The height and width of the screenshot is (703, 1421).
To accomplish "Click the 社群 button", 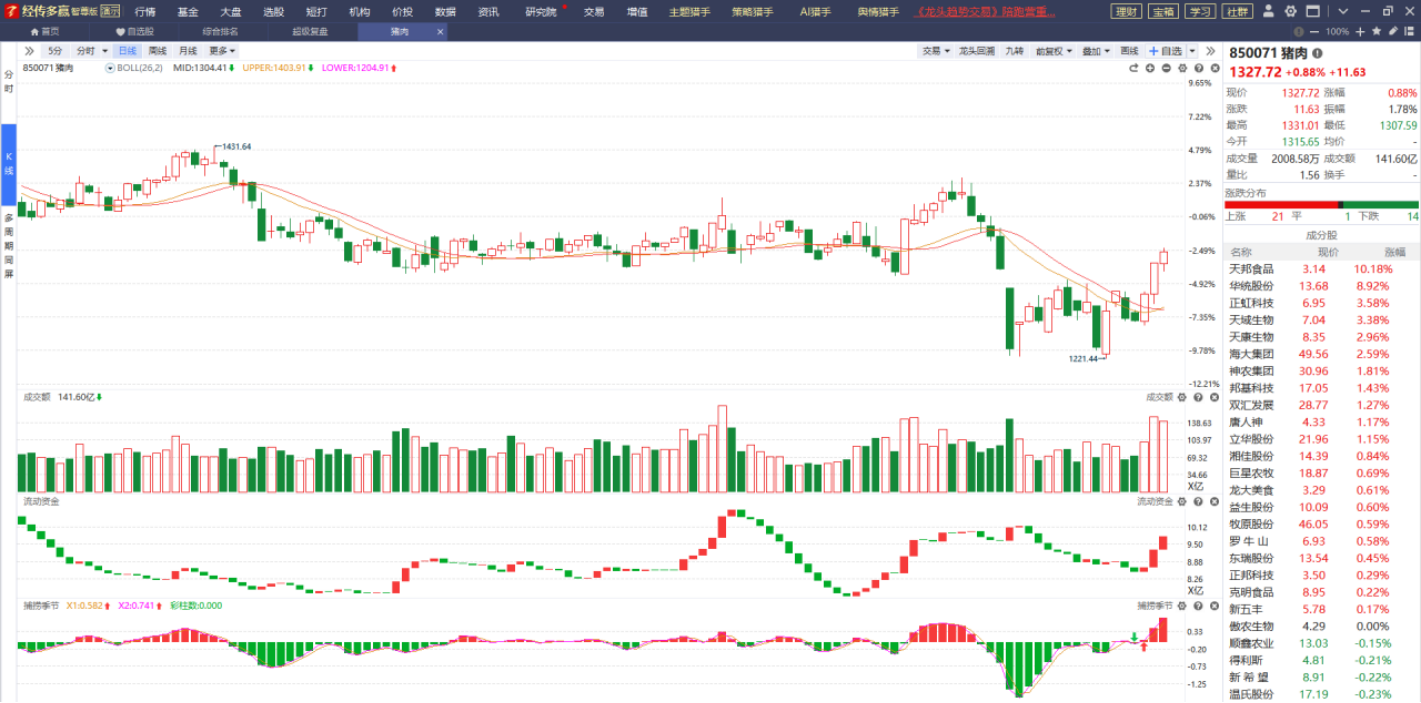I will tap(1237, 11).
